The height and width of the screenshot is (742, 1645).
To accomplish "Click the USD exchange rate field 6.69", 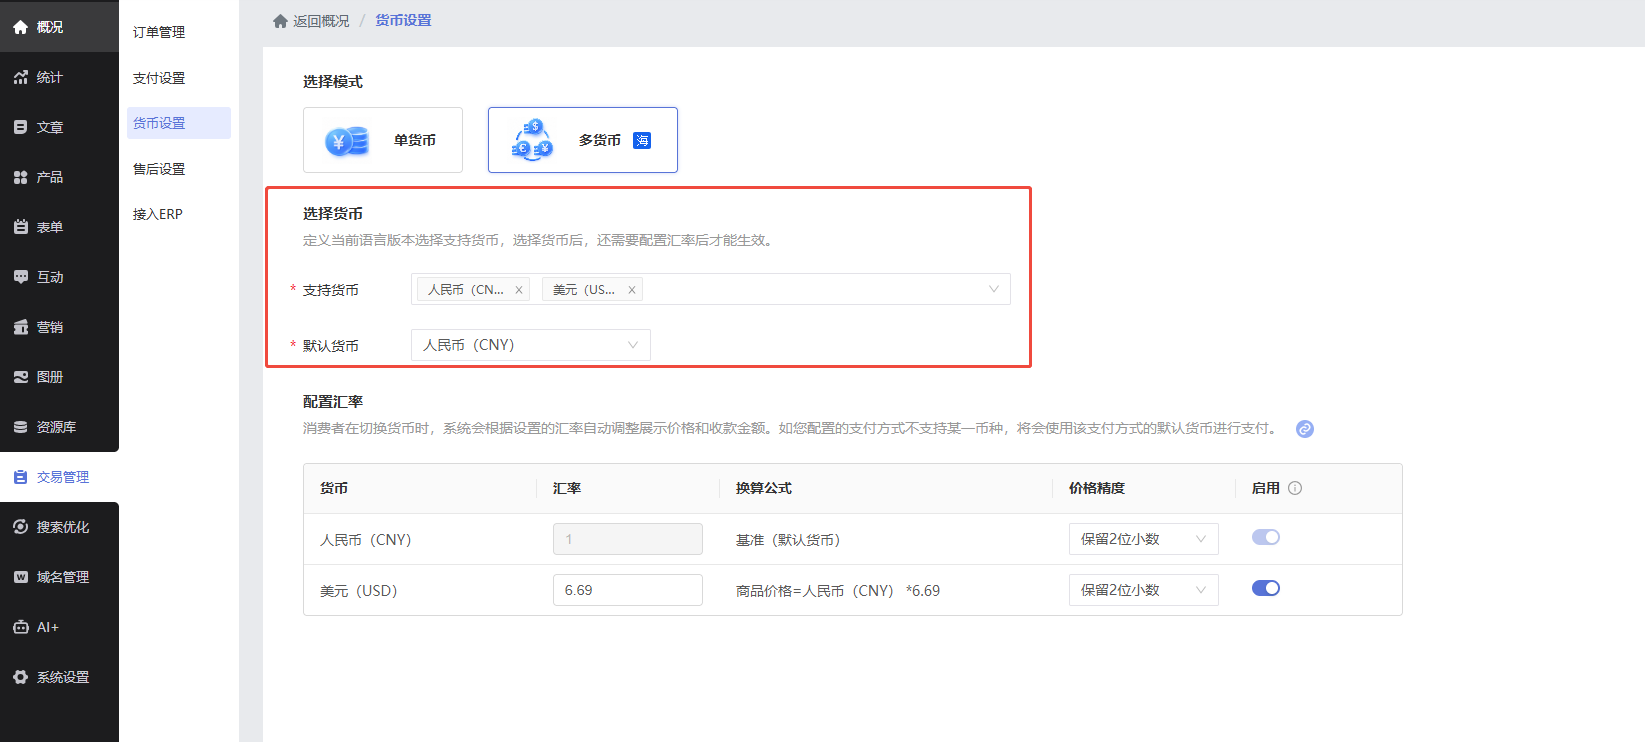I will point(628,590).
